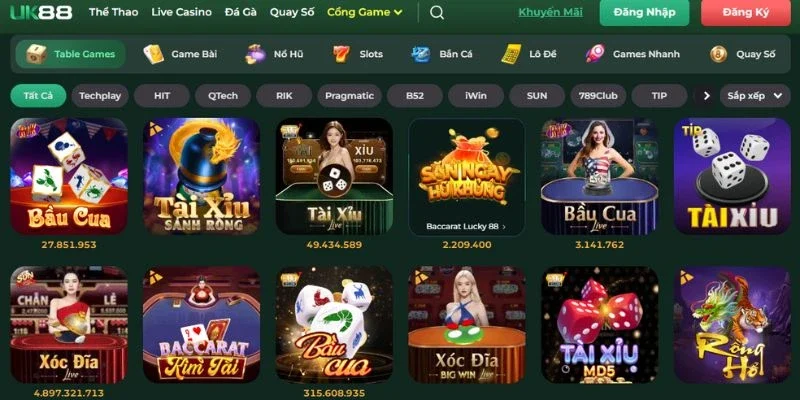Open the Sắp xếp sort dropdown
This screenshot has height=400, width=800.
pos(755,95)
